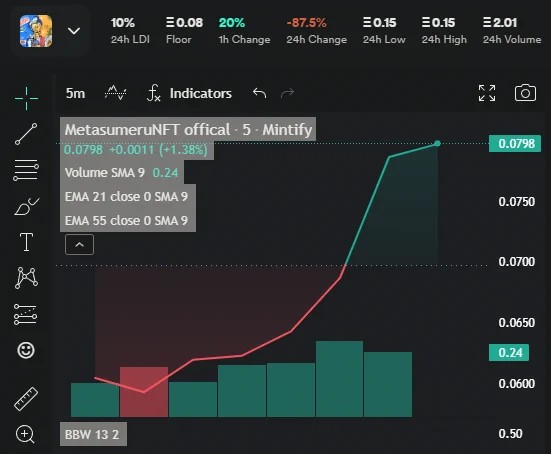Click the 0.0798 current price label
The height and width of the screenshot is (454, 551).
(515, 143)
